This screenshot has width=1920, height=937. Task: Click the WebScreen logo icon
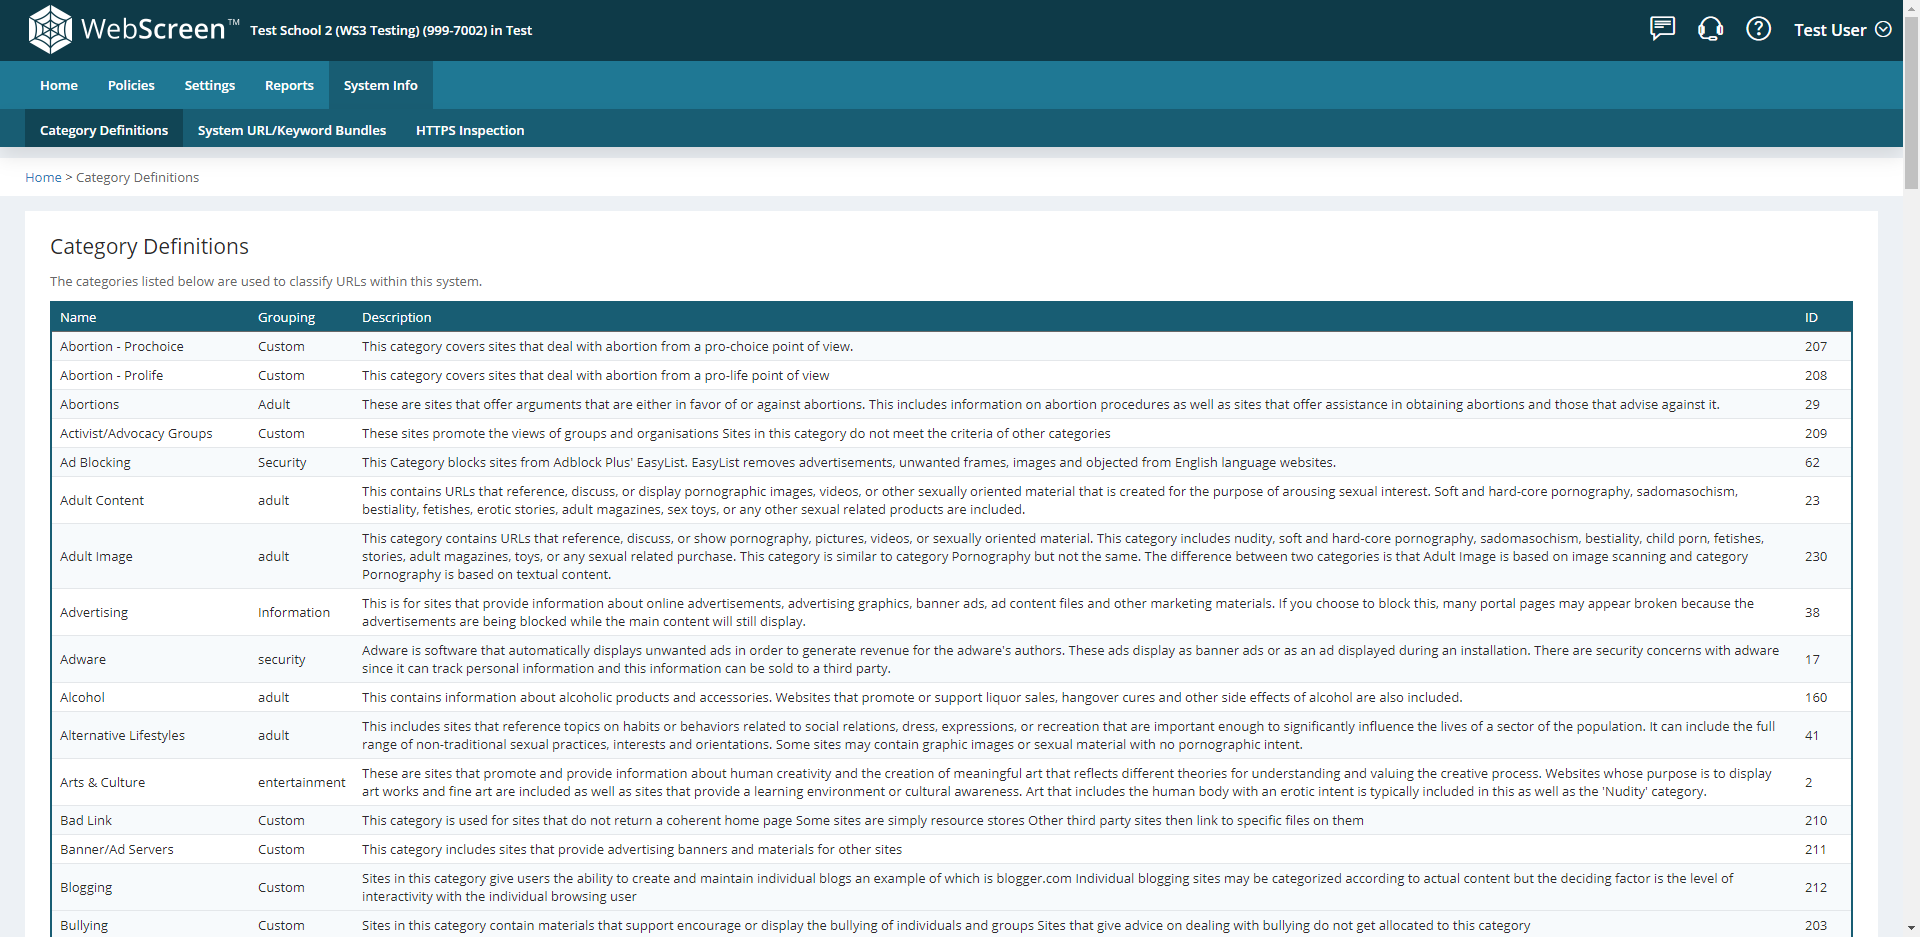(50, 29)
